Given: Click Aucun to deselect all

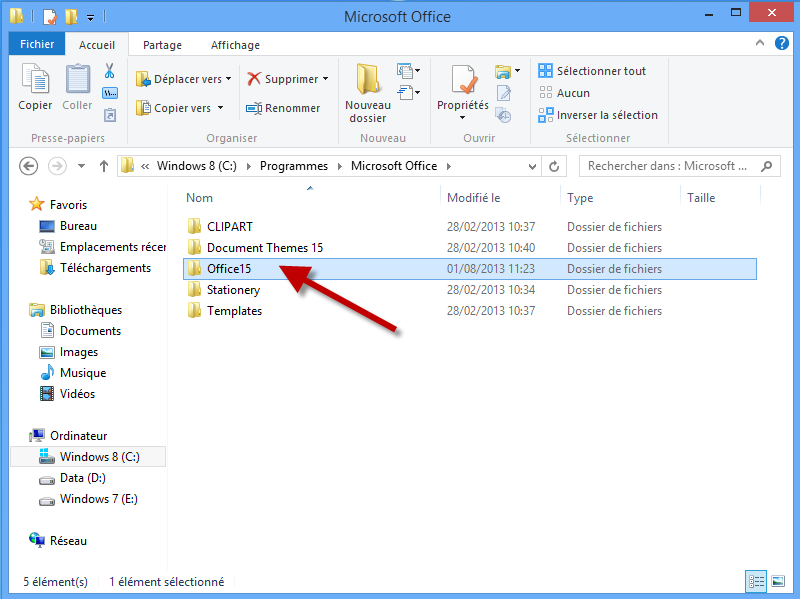Looking at the screenshot, I should (564, 93).
